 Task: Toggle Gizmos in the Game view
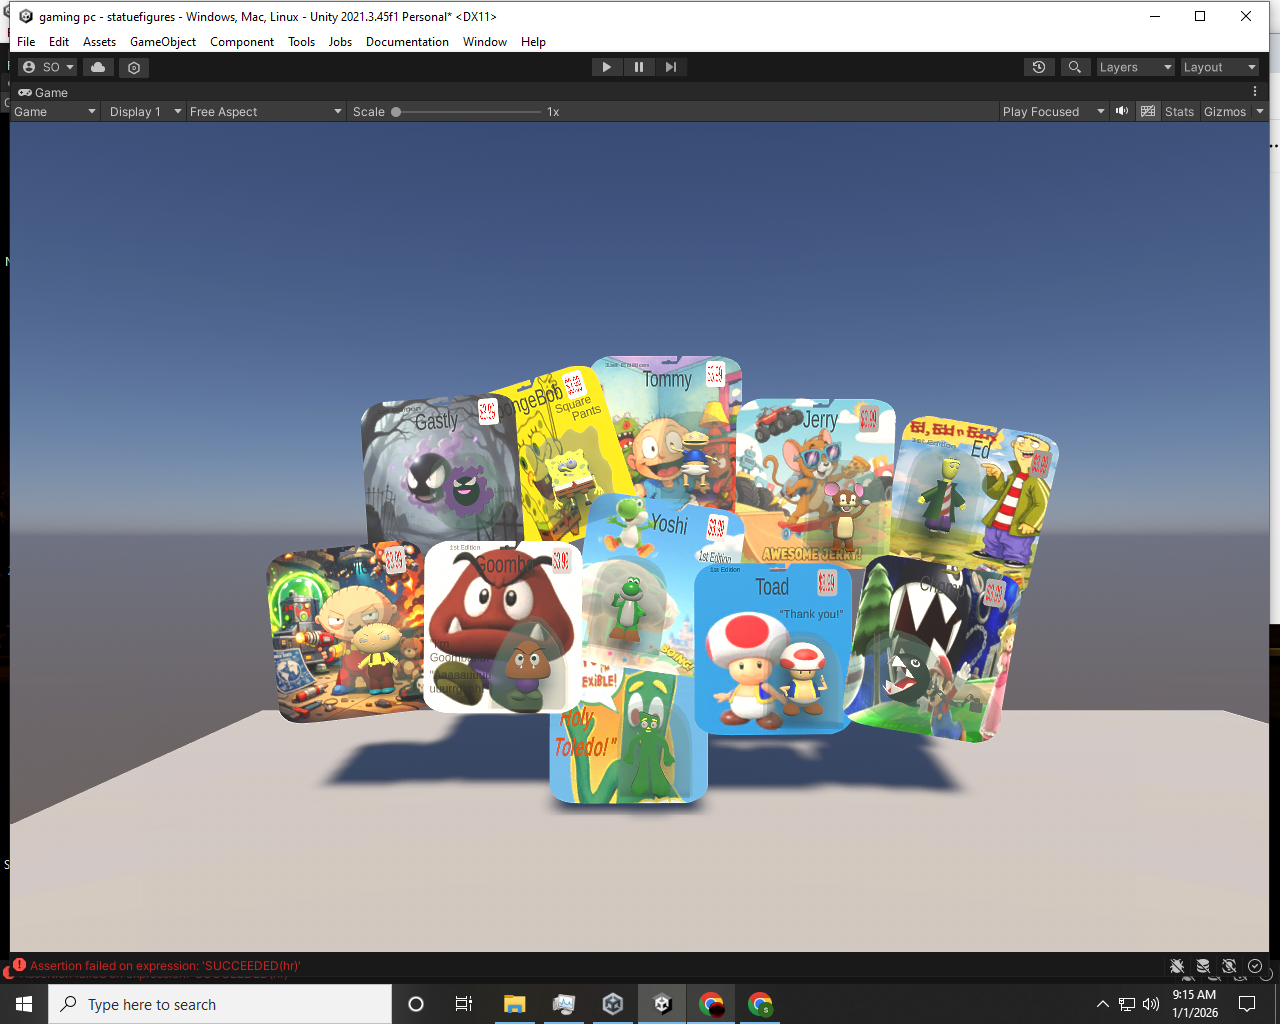pyautogui.click(x=1225, y=111)
